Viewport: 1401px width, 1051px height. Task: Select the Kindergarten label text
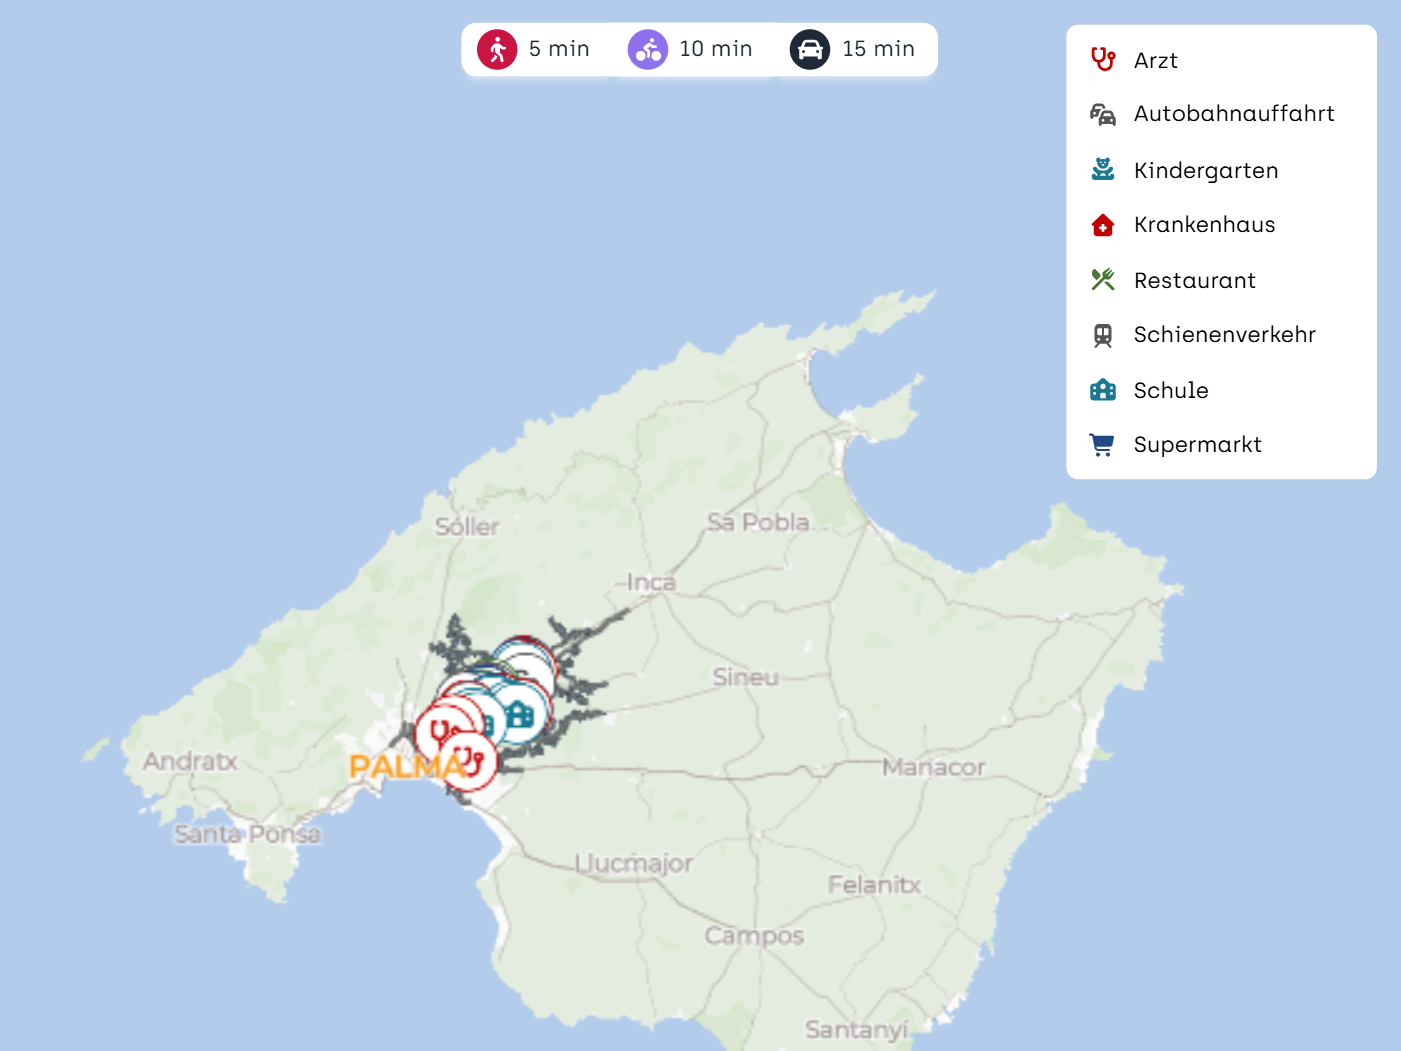[x=1205, y=171]
